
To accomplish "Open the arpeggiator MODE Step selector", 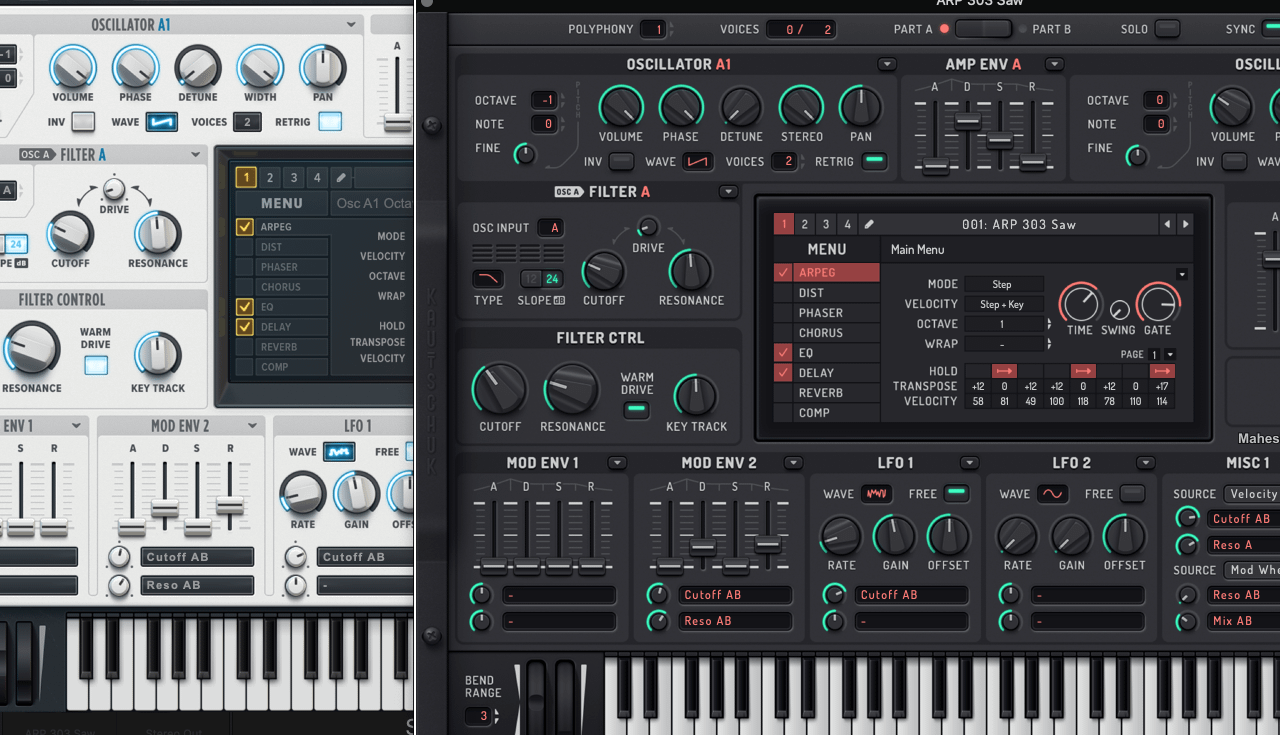I will [x=1003, y=284].
